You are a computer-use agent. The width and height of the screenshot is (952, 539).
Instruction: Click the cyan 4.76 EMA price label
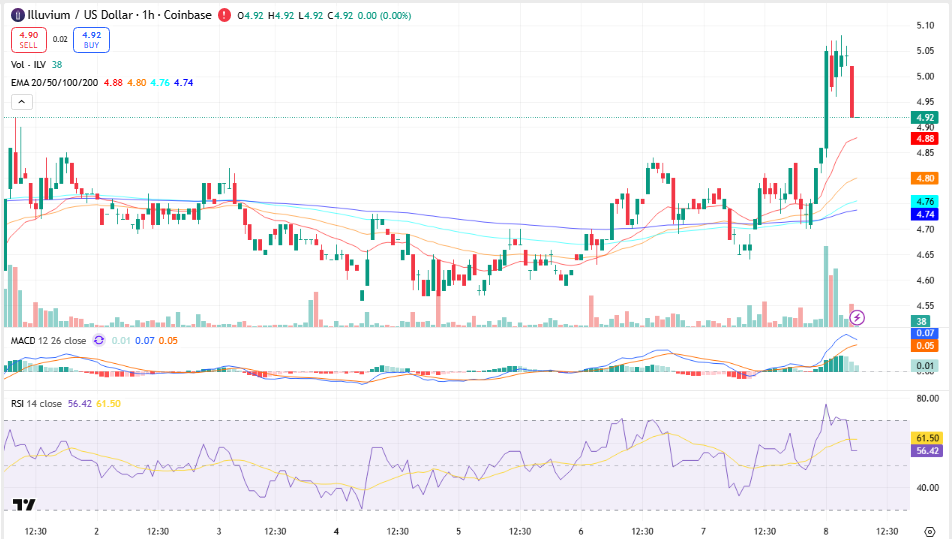(925, 202)
